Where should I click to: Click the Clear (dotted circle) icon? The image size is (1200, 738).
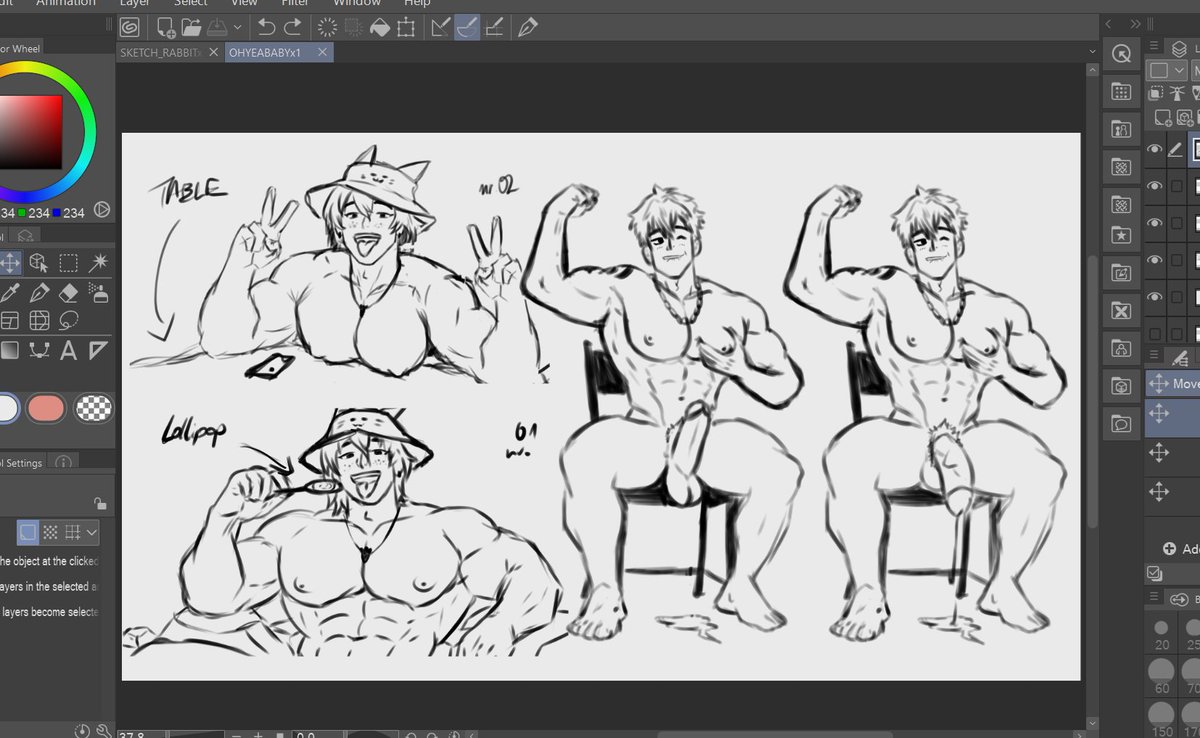click(326, 27)
